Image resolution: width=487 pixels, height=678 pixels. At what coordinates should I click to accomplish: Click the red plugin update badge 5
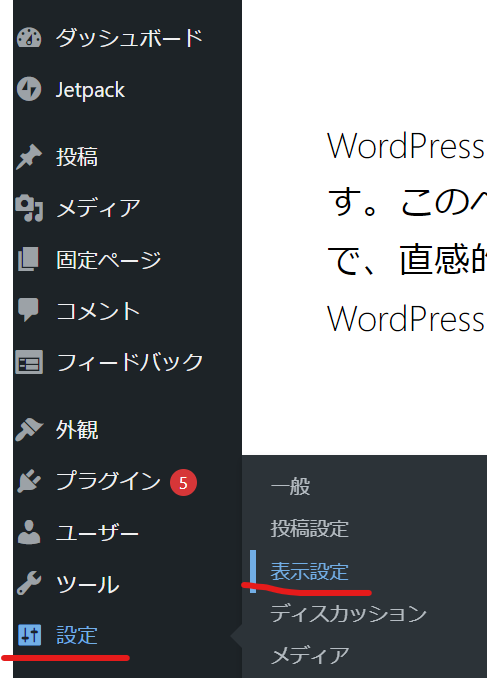click(x=183, y=482)
